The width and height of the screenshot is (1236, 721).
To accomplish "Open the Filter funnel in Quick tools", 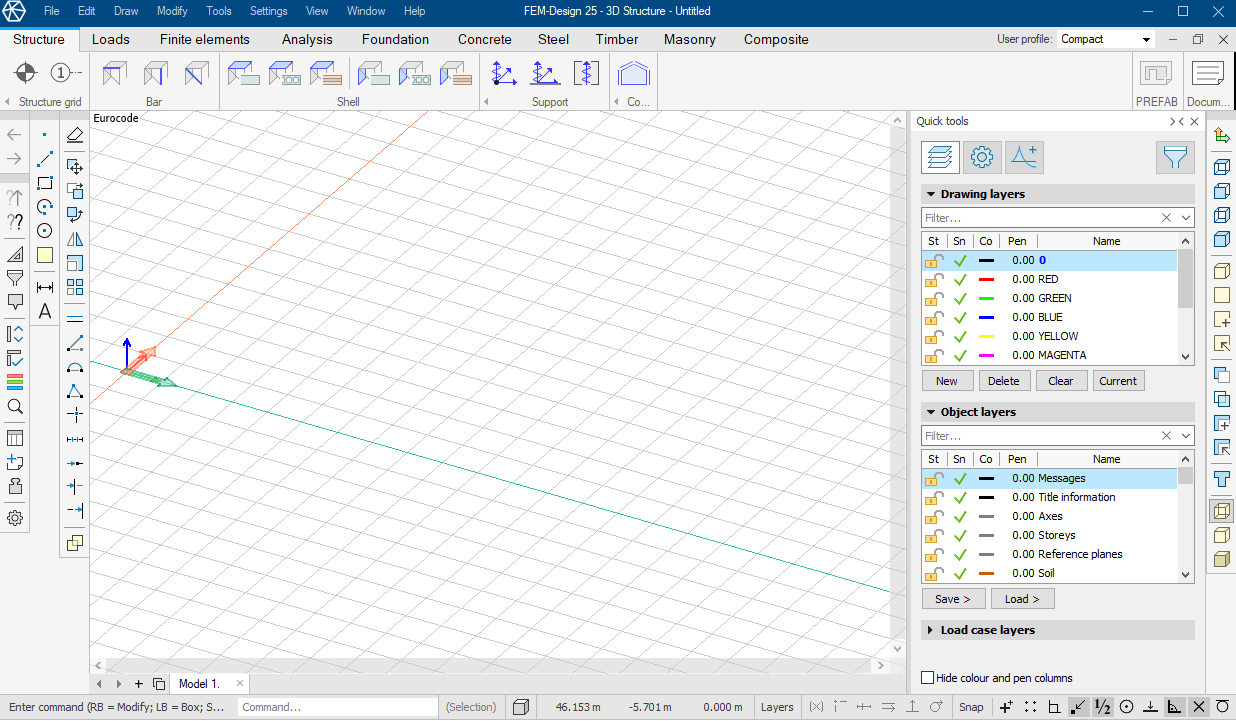I will [x=1175, y=157].
